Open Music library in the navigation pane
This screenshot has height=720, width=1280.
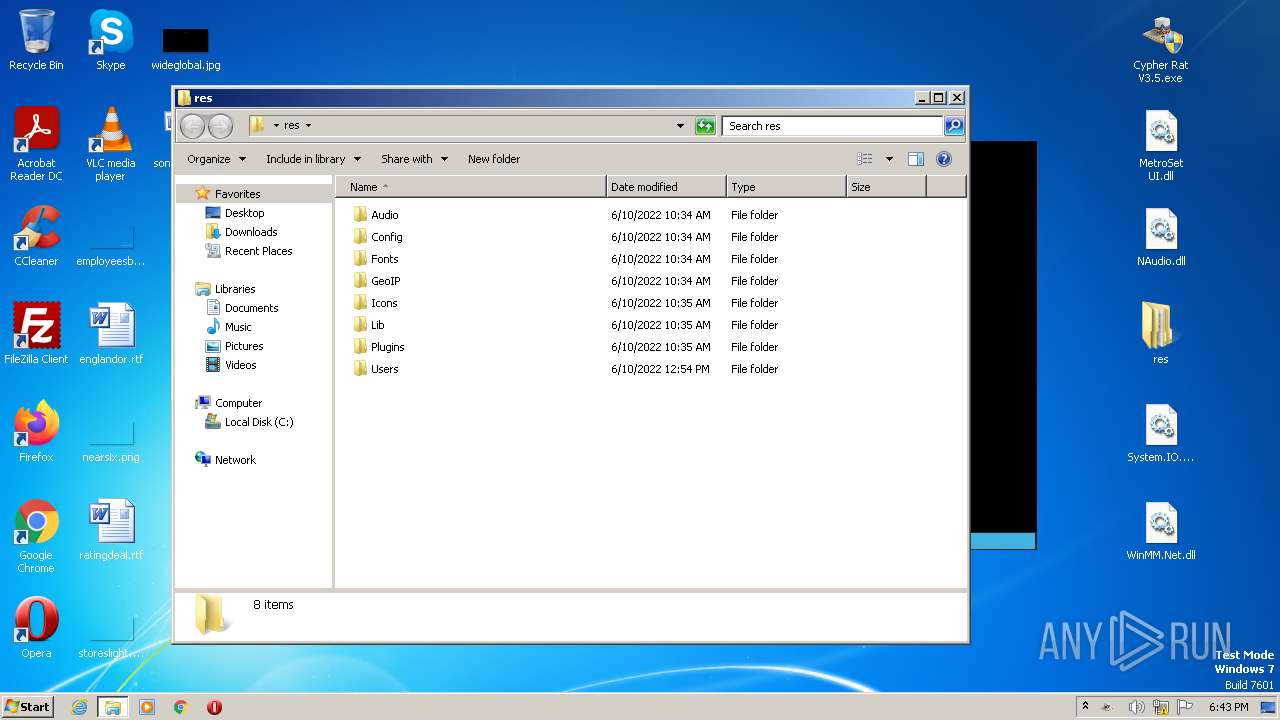click(238, 327)
